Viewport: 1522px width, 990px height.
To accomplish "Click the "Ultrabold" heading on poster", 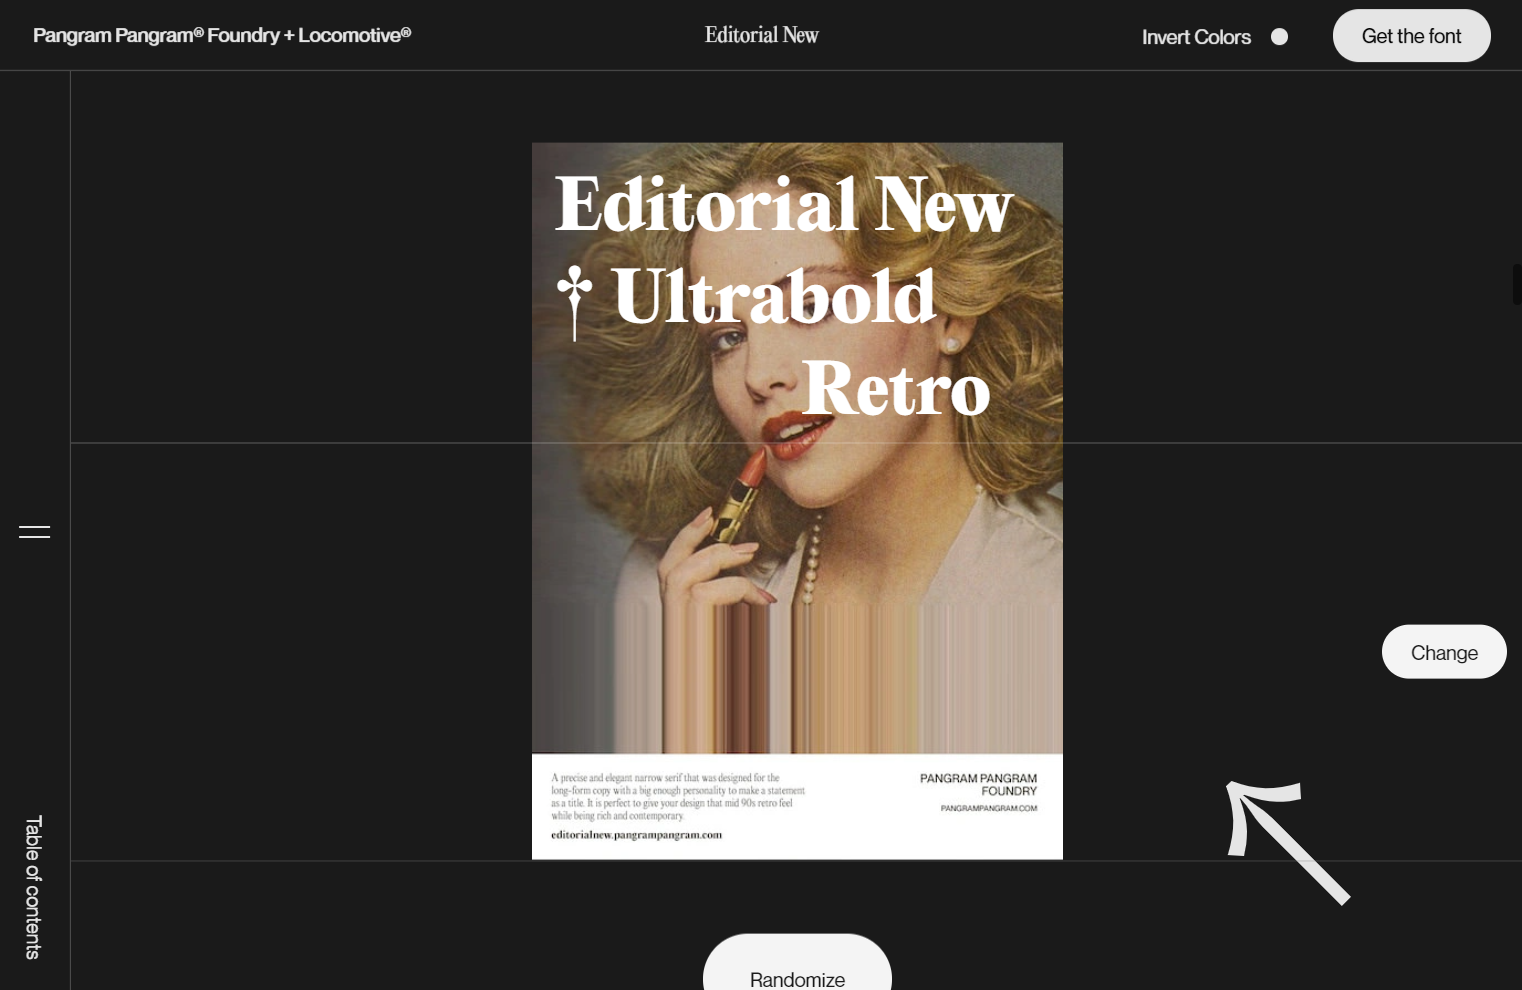I will [x=775, y=297].
